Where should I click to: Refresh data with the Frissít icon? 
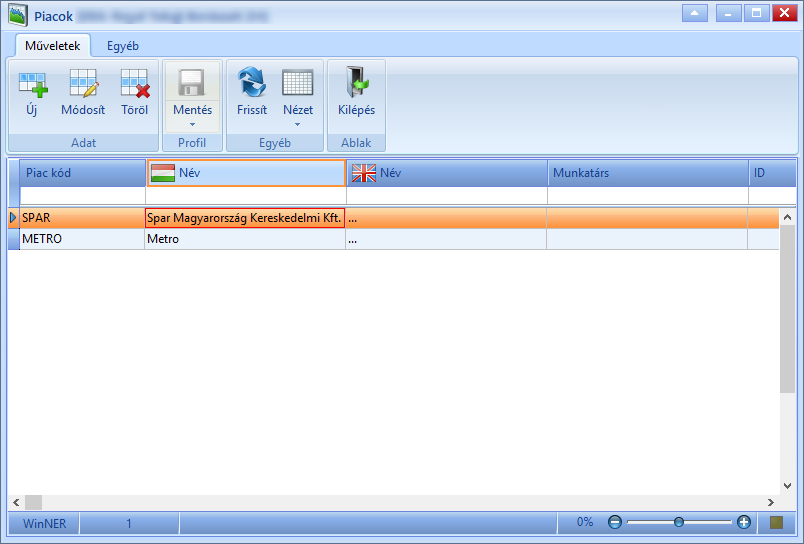point(252,82)
